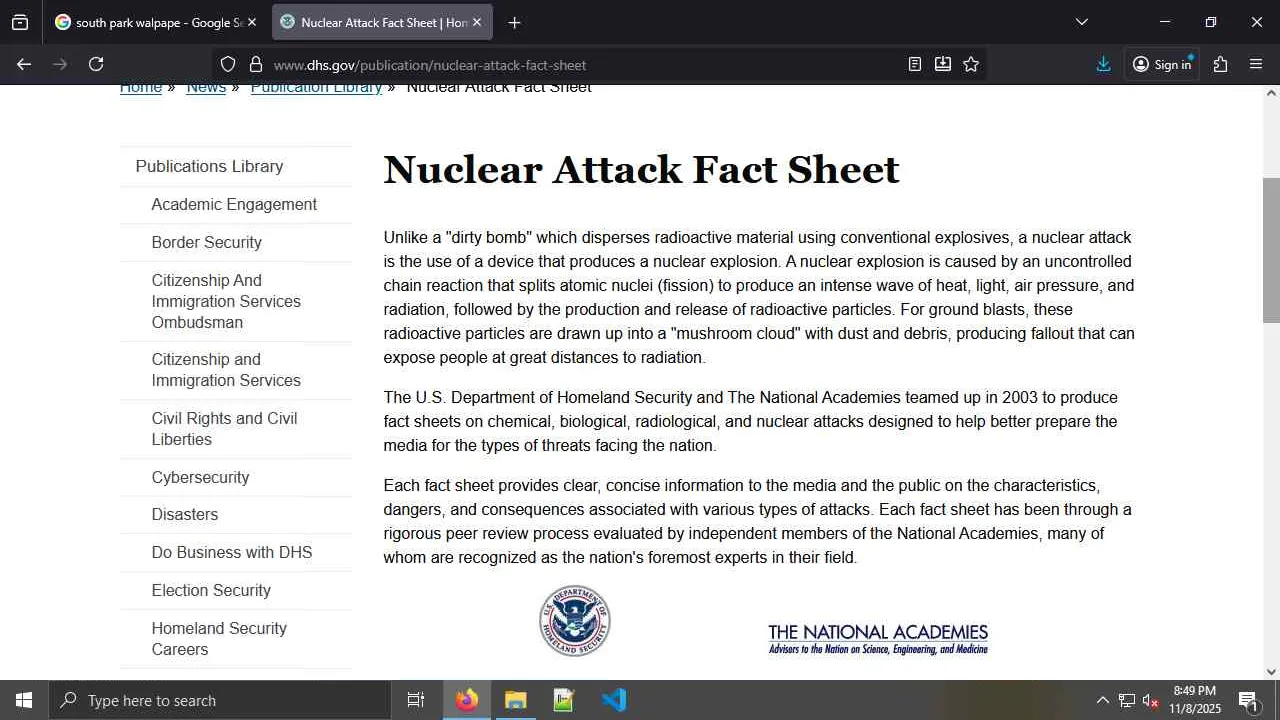Open the Firefox View recent browsing icon
This screenshot has height=720, width=1280.
pyautogui.click(x=20, y=22)
